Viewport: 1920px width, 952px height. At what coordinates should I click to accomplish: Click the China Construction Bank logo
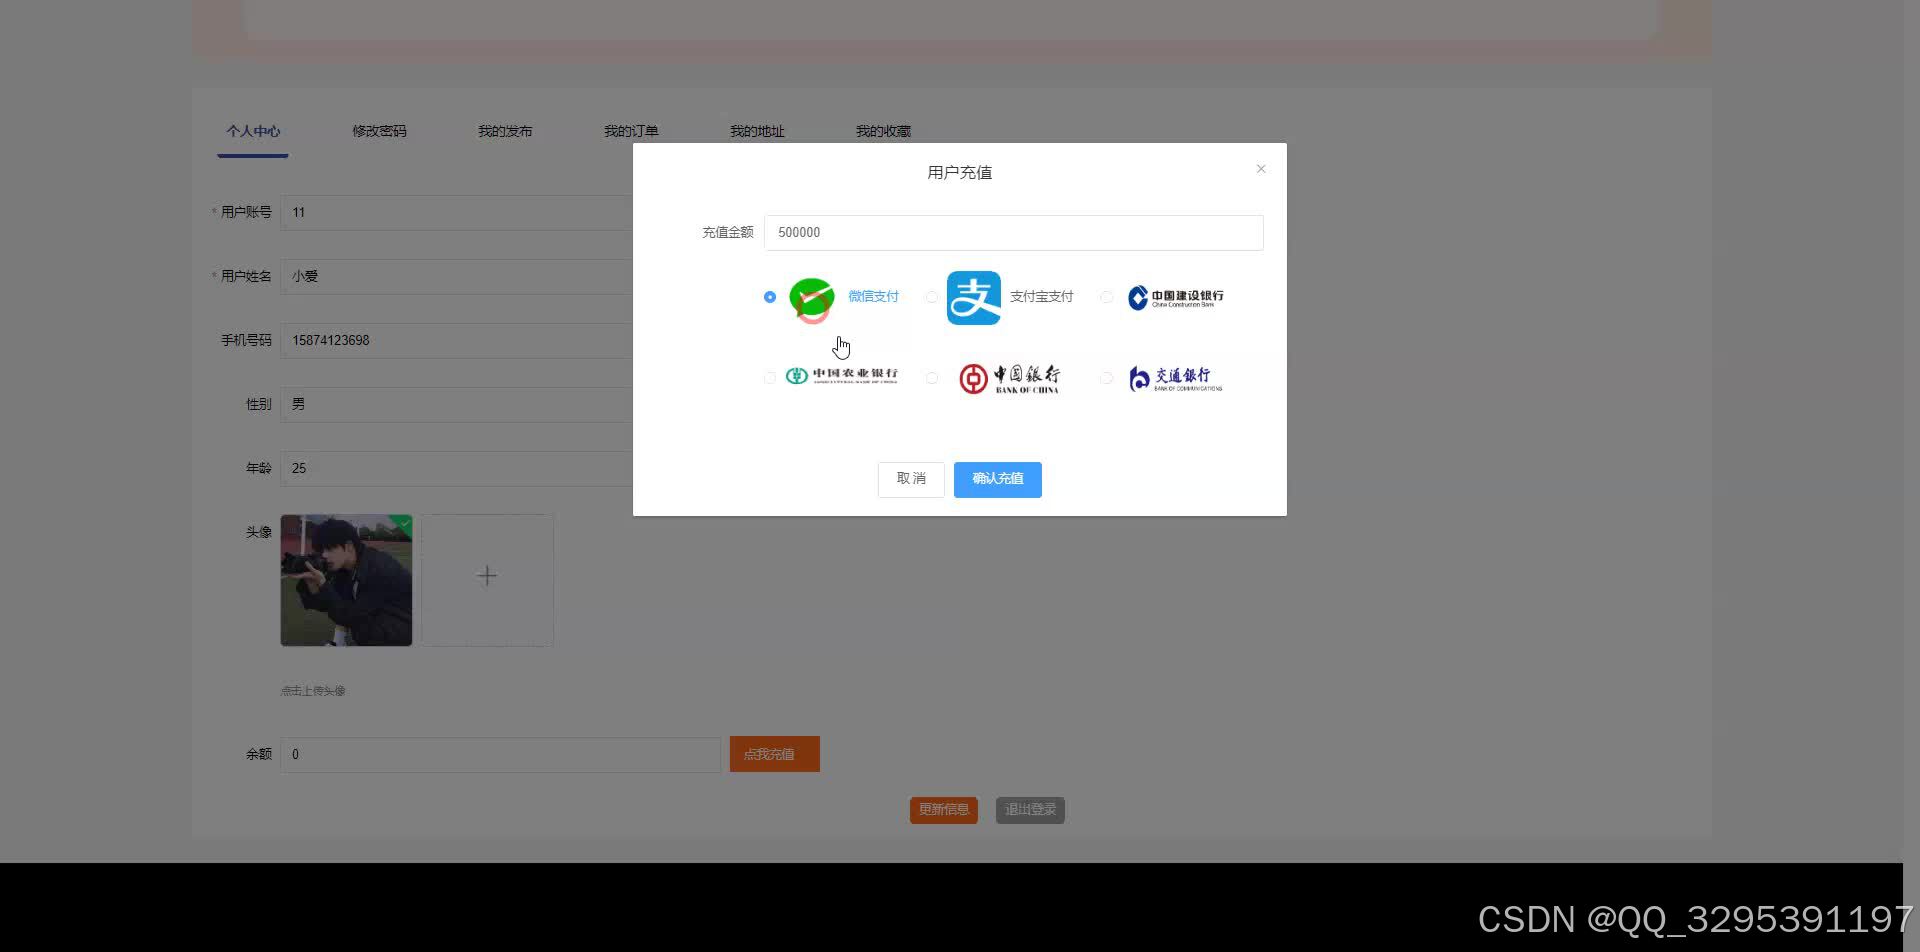tap(1176, 297)
